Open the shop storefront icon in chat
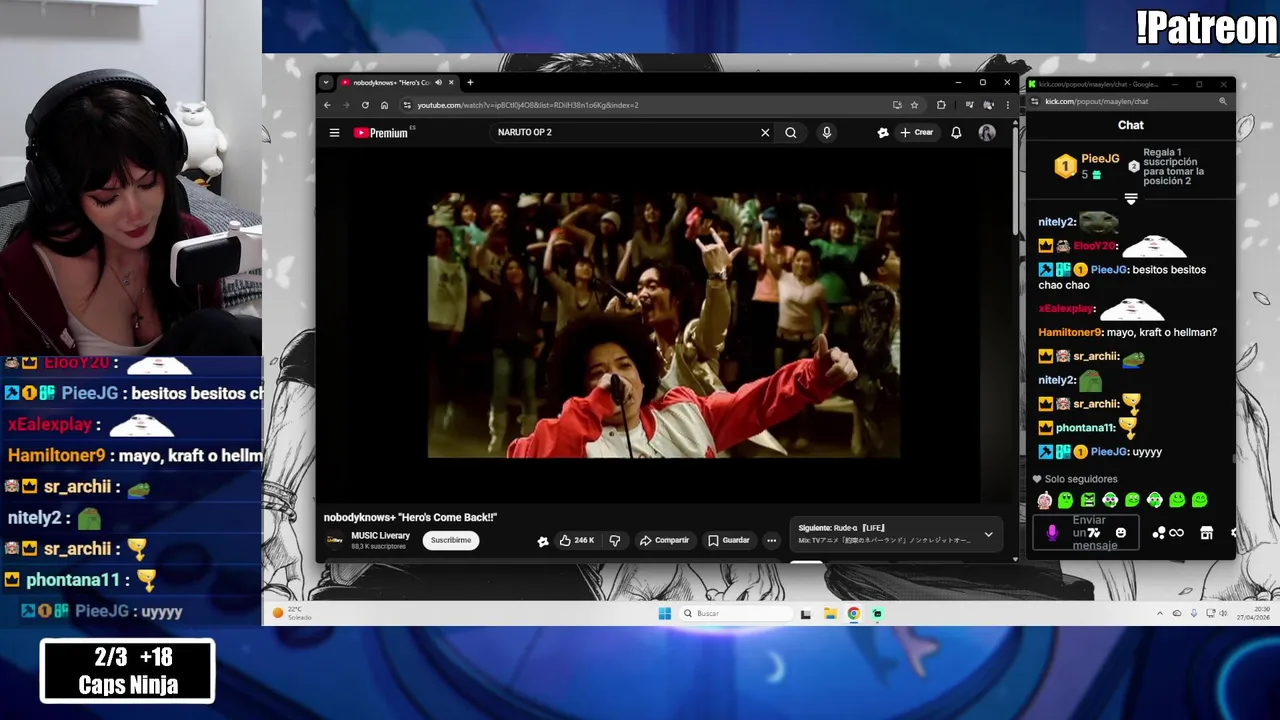This screenshot has width=1280, height=720. coord(1207,533)
